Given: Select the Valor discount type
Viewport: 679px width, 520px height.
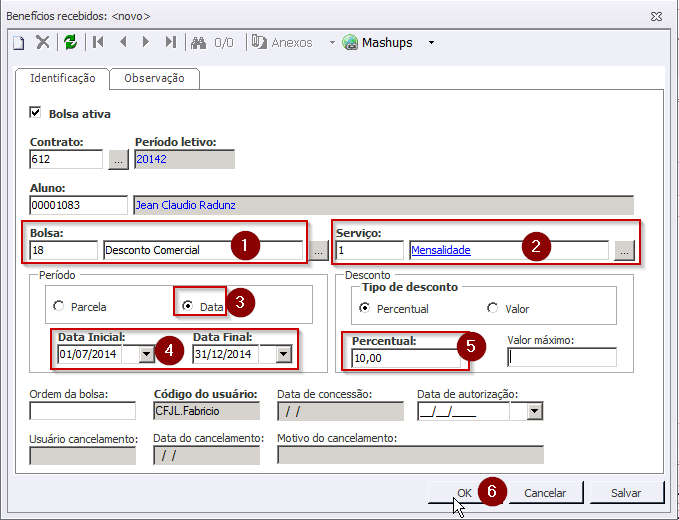Looking at the screenshot, I should pyautogui.click(x=492, y=308).
